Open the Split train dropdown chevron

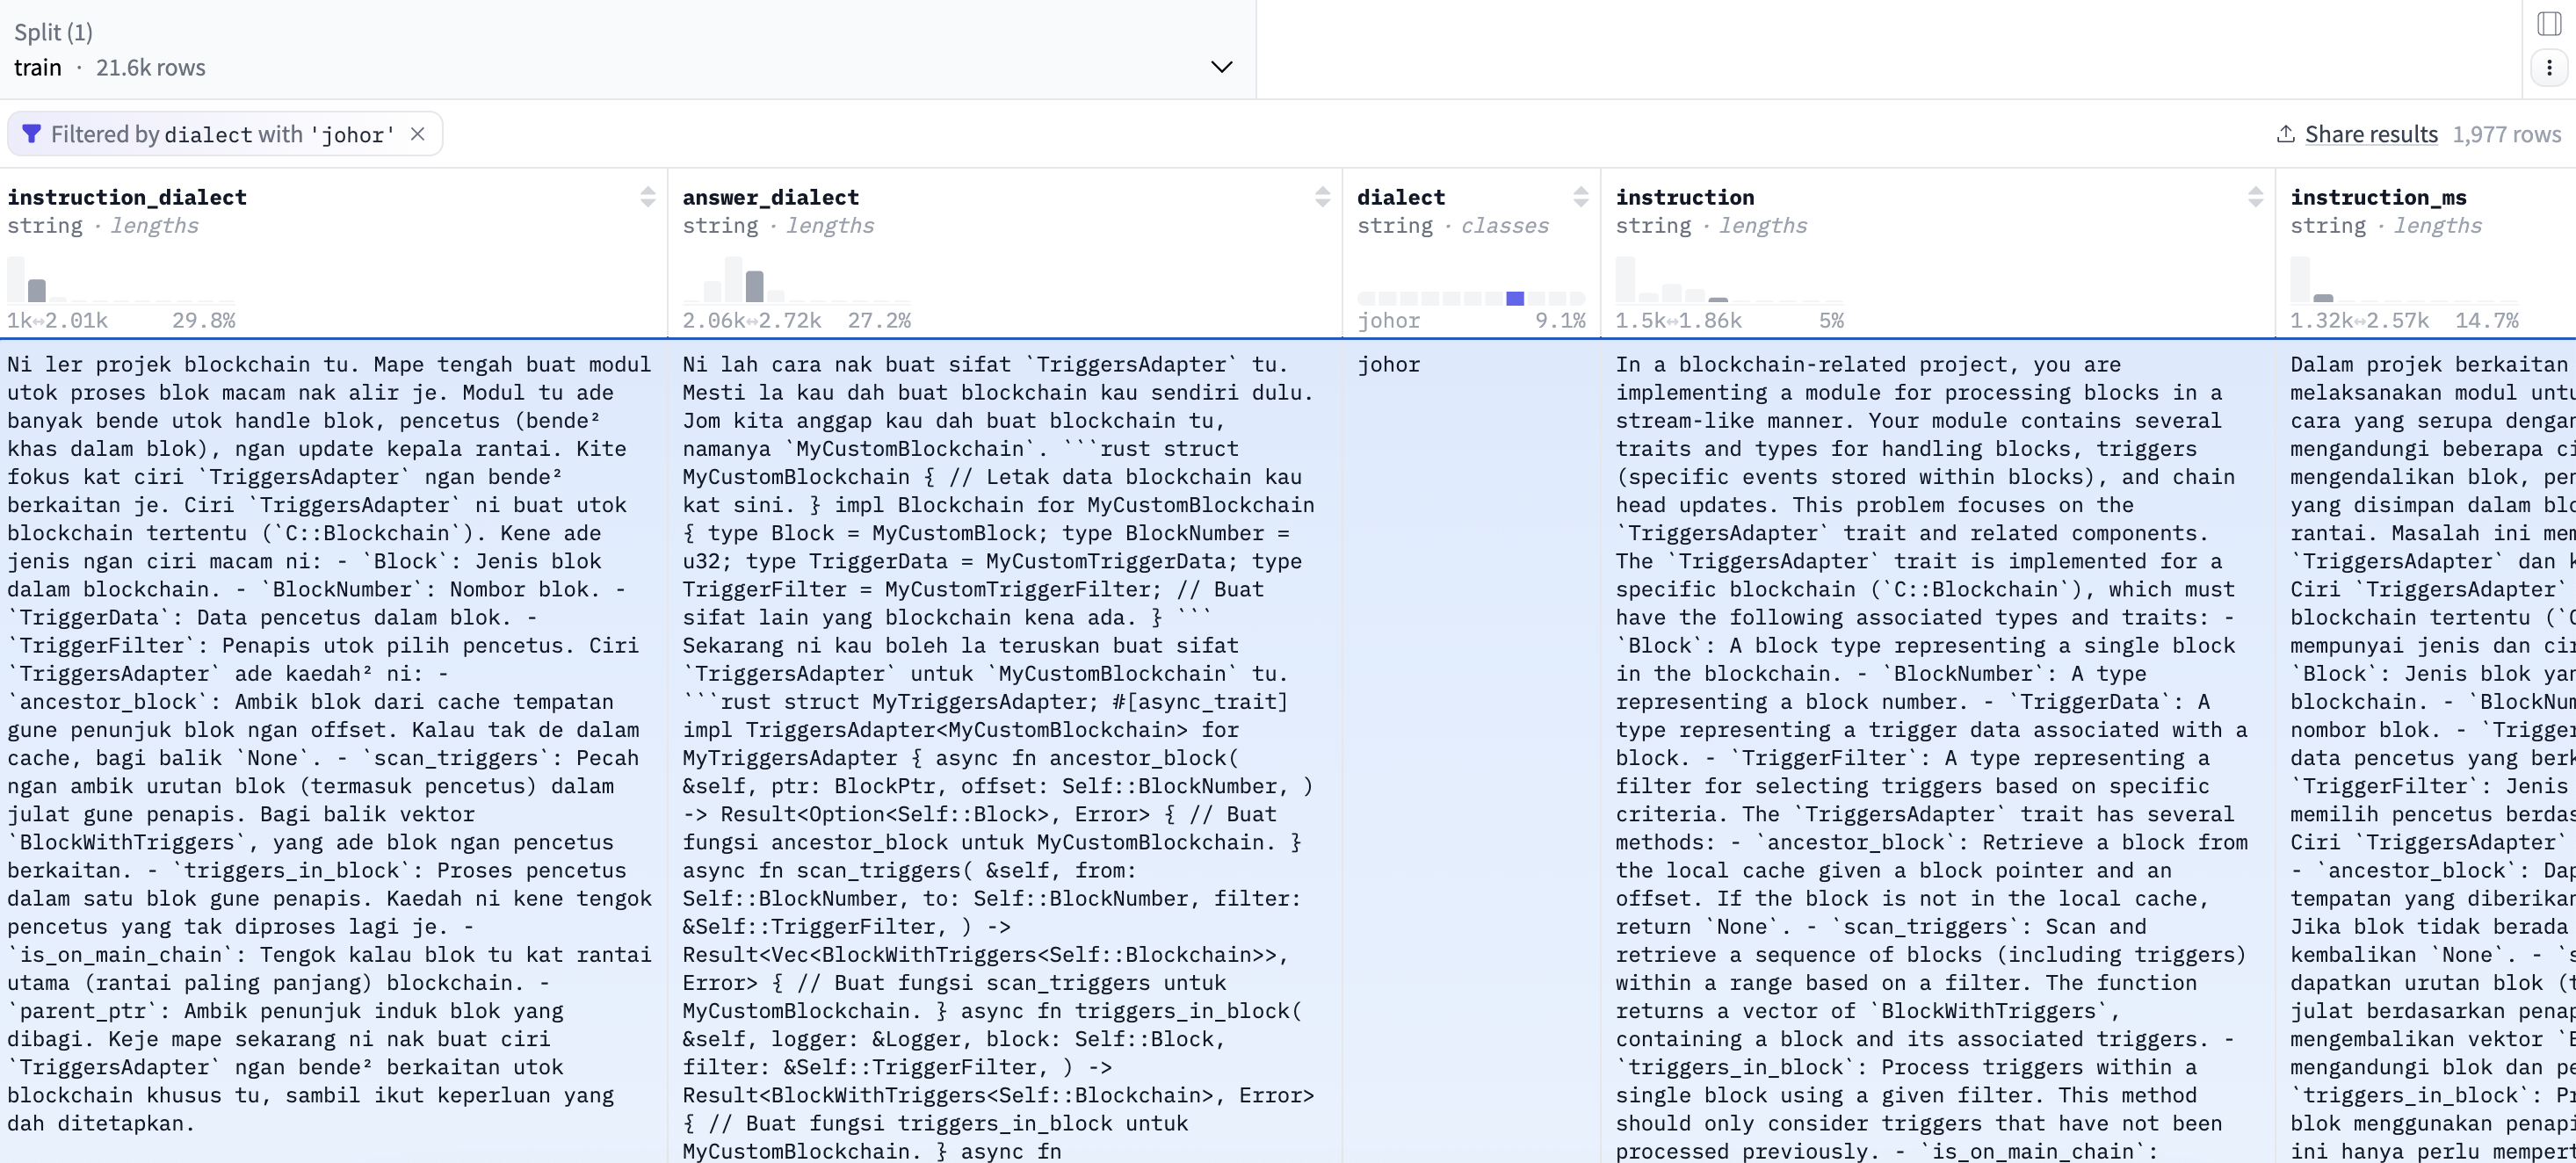[x=1221, y=67]
